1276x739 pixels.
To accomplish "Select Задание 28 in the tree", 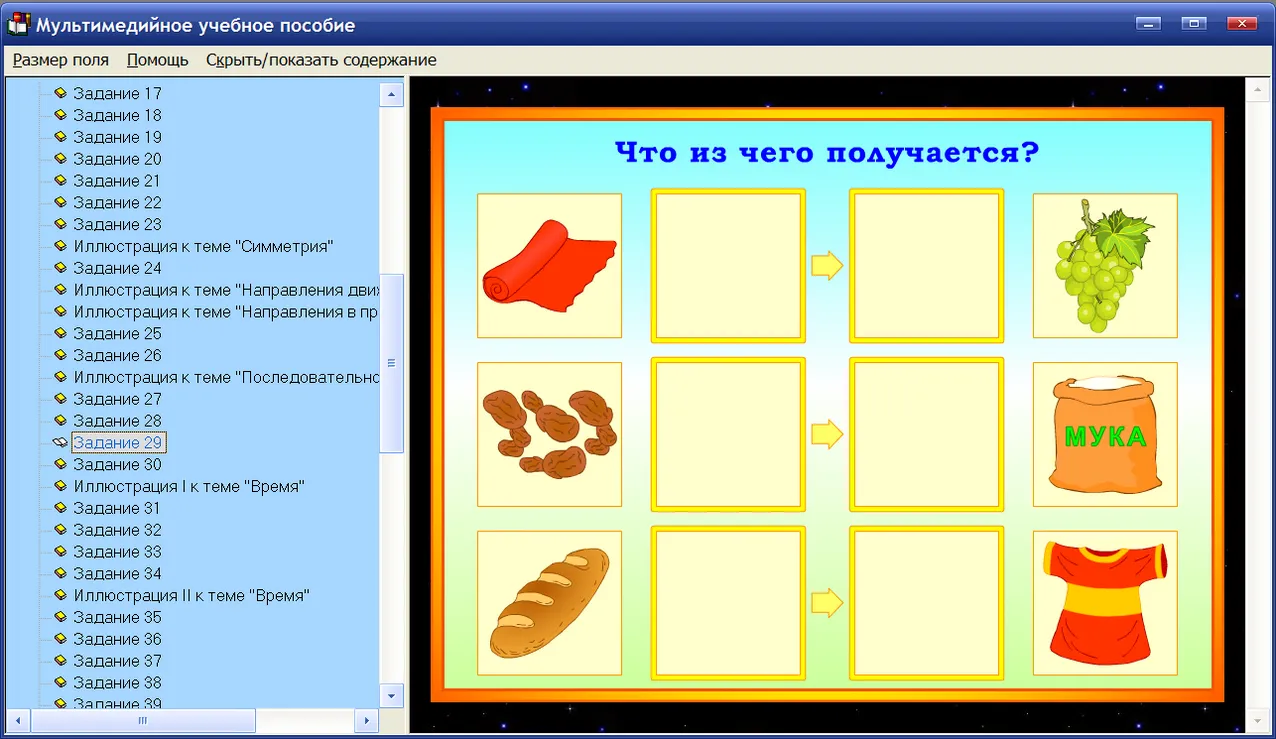I will [x=117, y=421].
